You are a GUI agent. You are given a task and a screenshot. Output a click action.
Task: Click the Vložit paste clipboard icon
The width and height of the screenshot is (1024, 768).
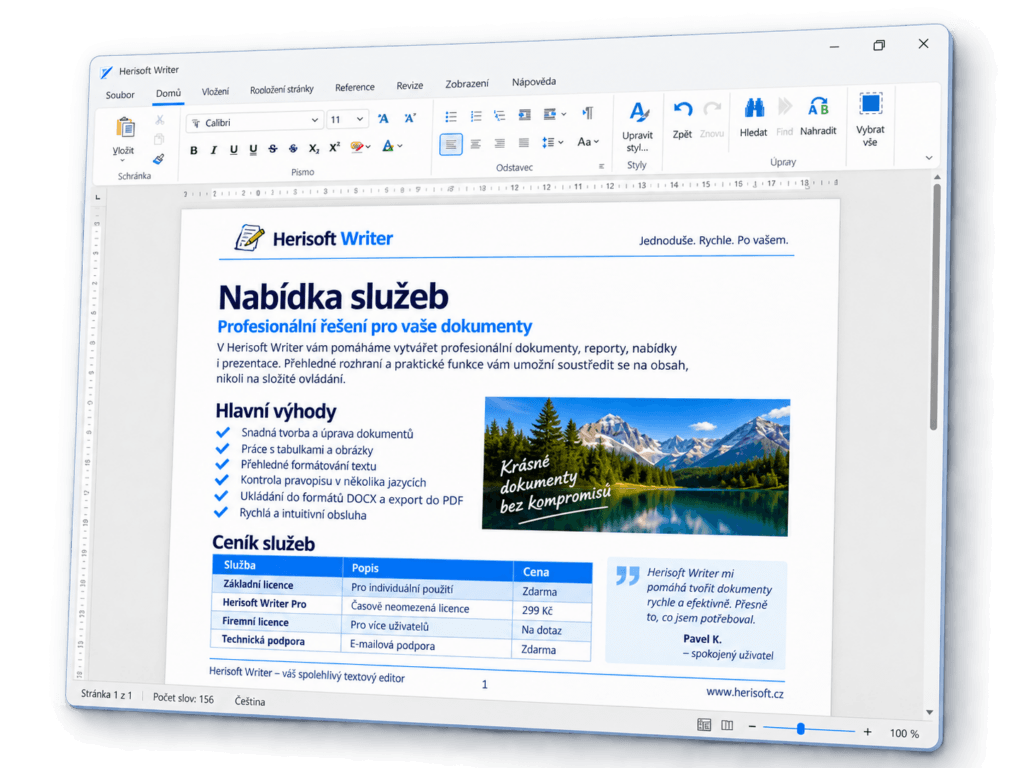[125, 128]
